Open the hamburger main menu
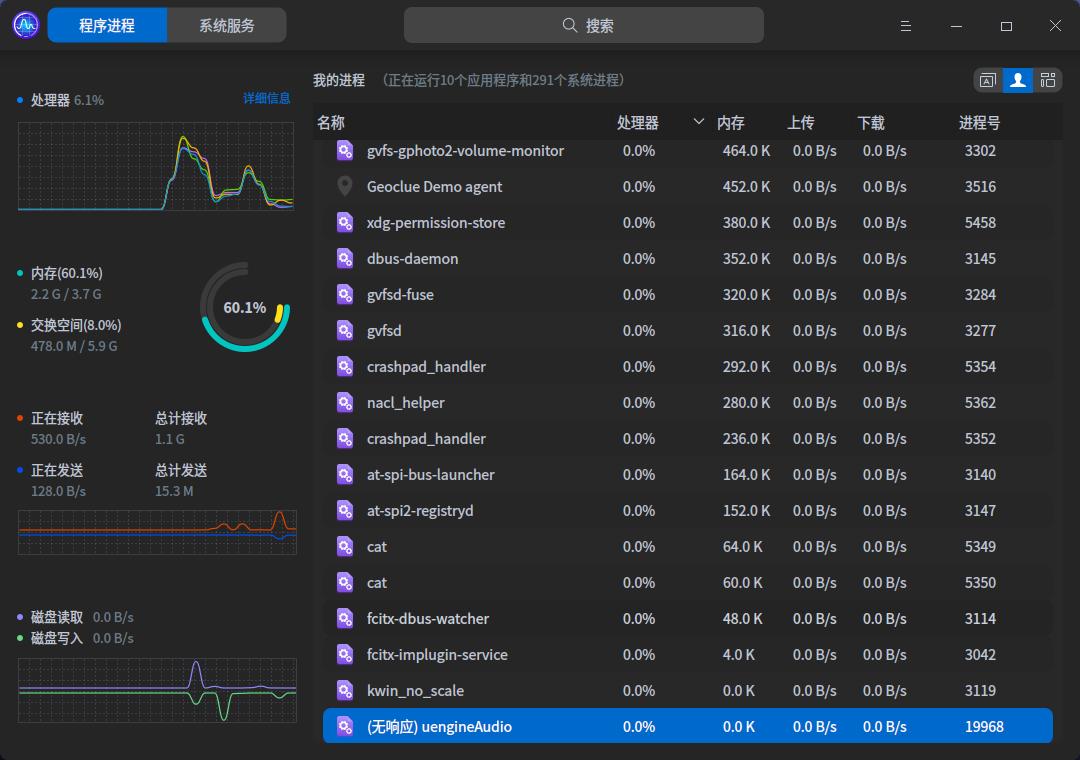Image resolution: width=1080 pixels, height=760 pixels. 906,26
